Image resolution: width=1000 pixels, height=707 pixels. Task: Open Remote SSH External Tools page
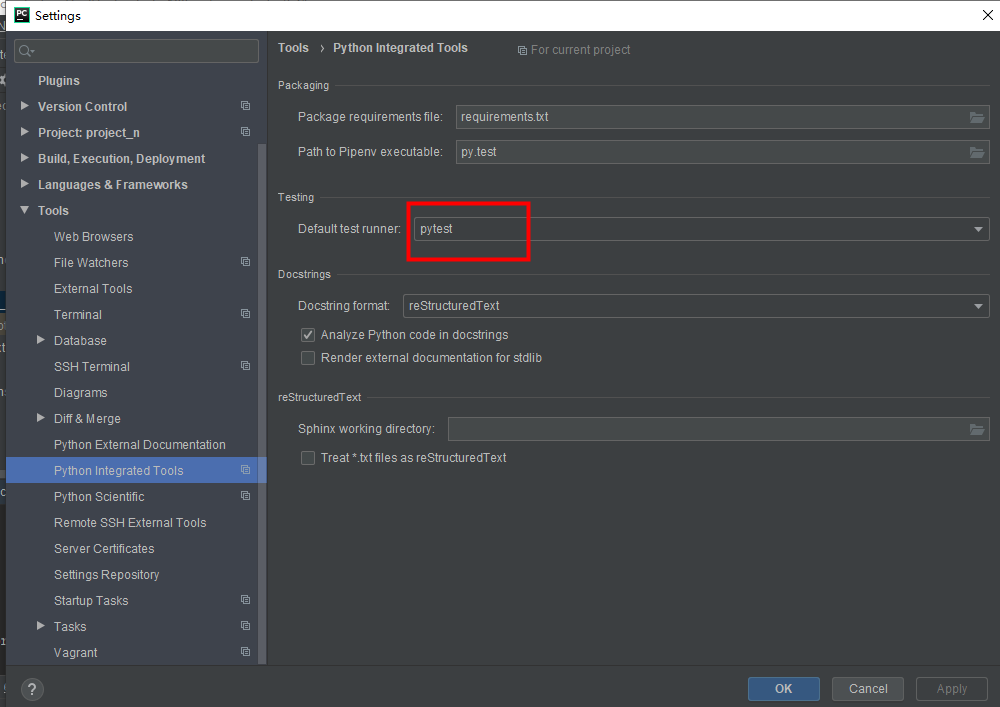pos(130,523)
